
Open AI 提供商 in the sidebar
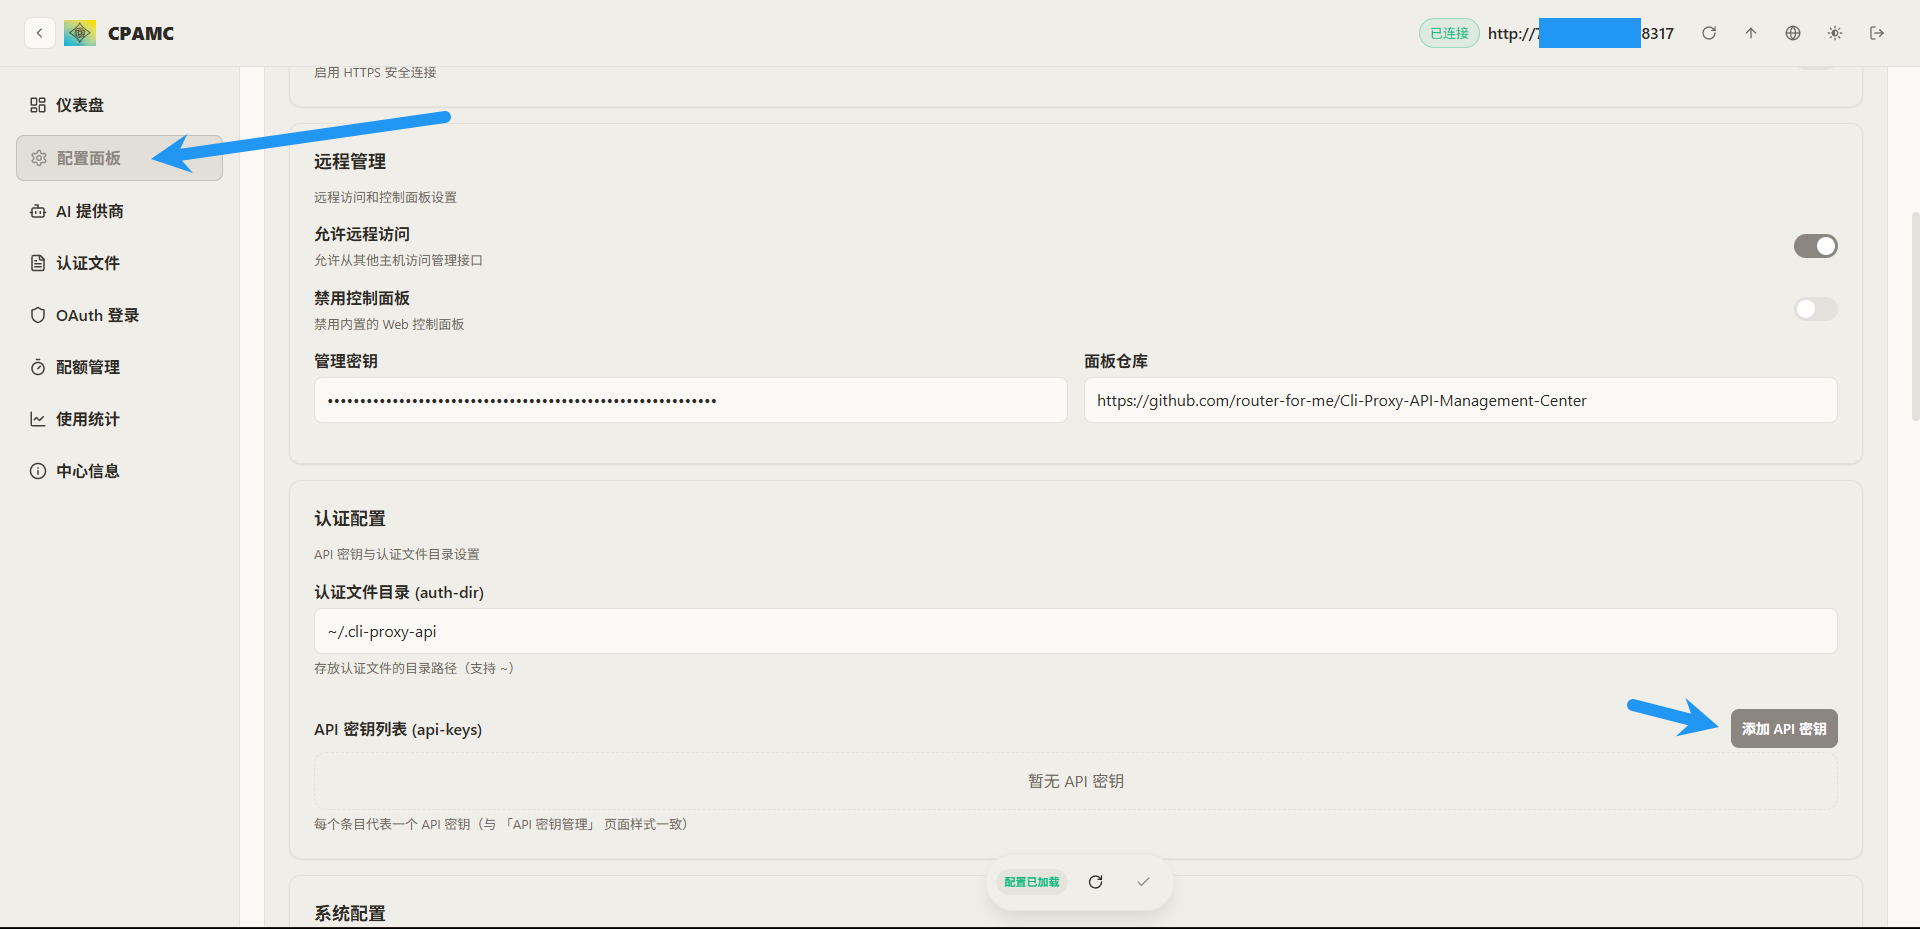tap(89, 211)
